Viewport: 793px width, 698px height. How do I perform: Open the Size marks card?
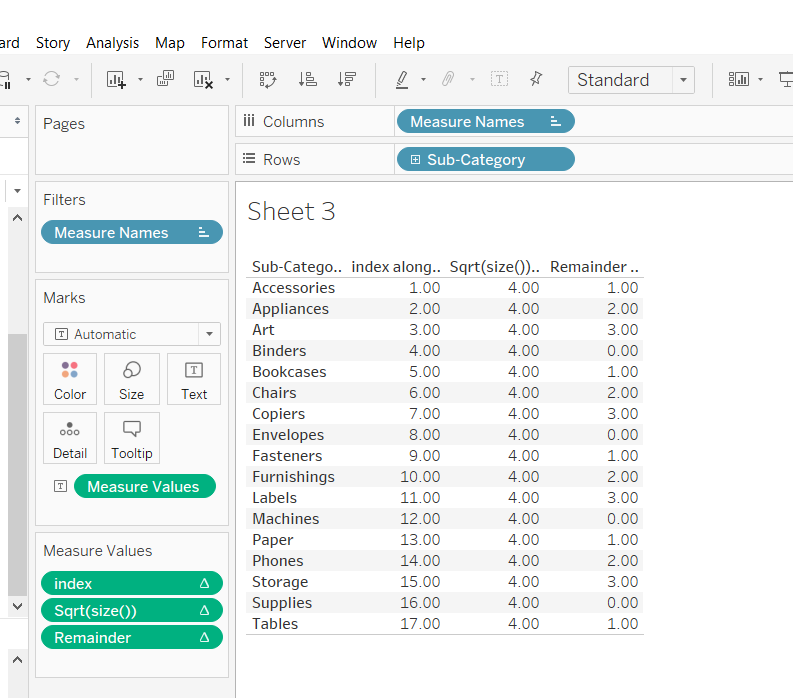132,380
